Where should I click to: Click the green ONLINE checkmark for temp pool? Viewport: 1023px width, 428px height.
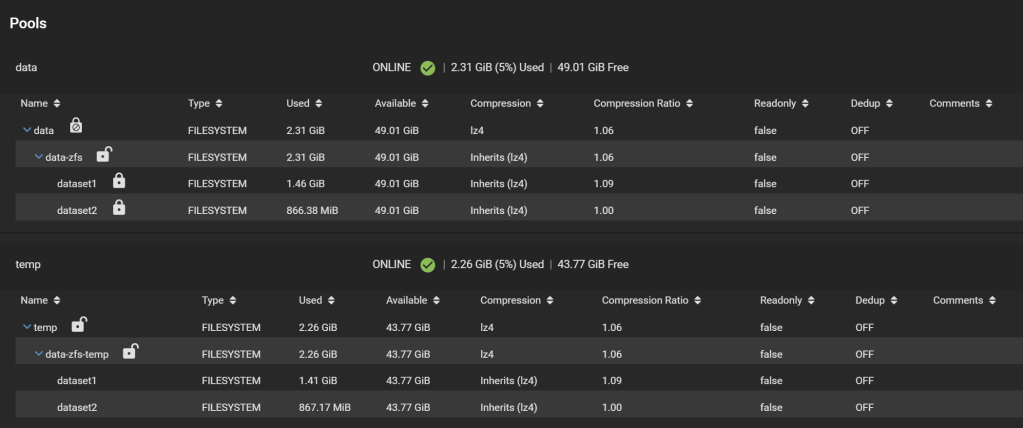click(427, 264)
